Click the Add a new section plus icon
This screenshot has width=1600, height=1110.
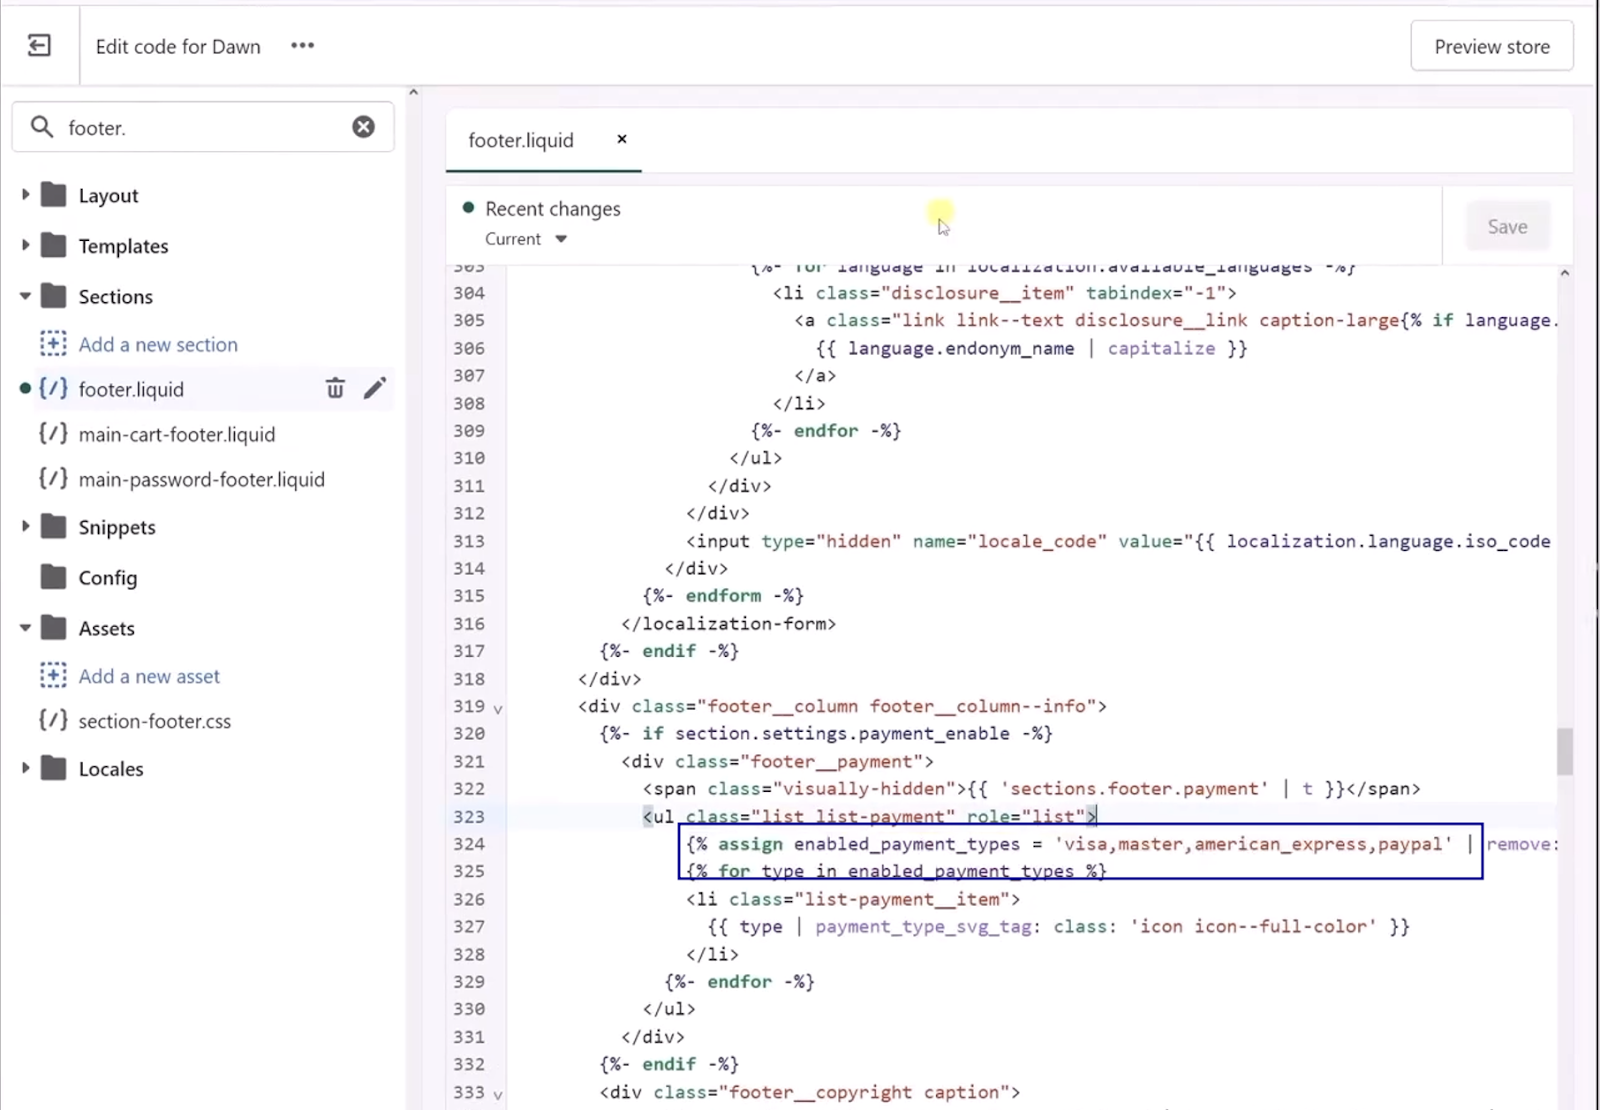[x=53, y=344]
